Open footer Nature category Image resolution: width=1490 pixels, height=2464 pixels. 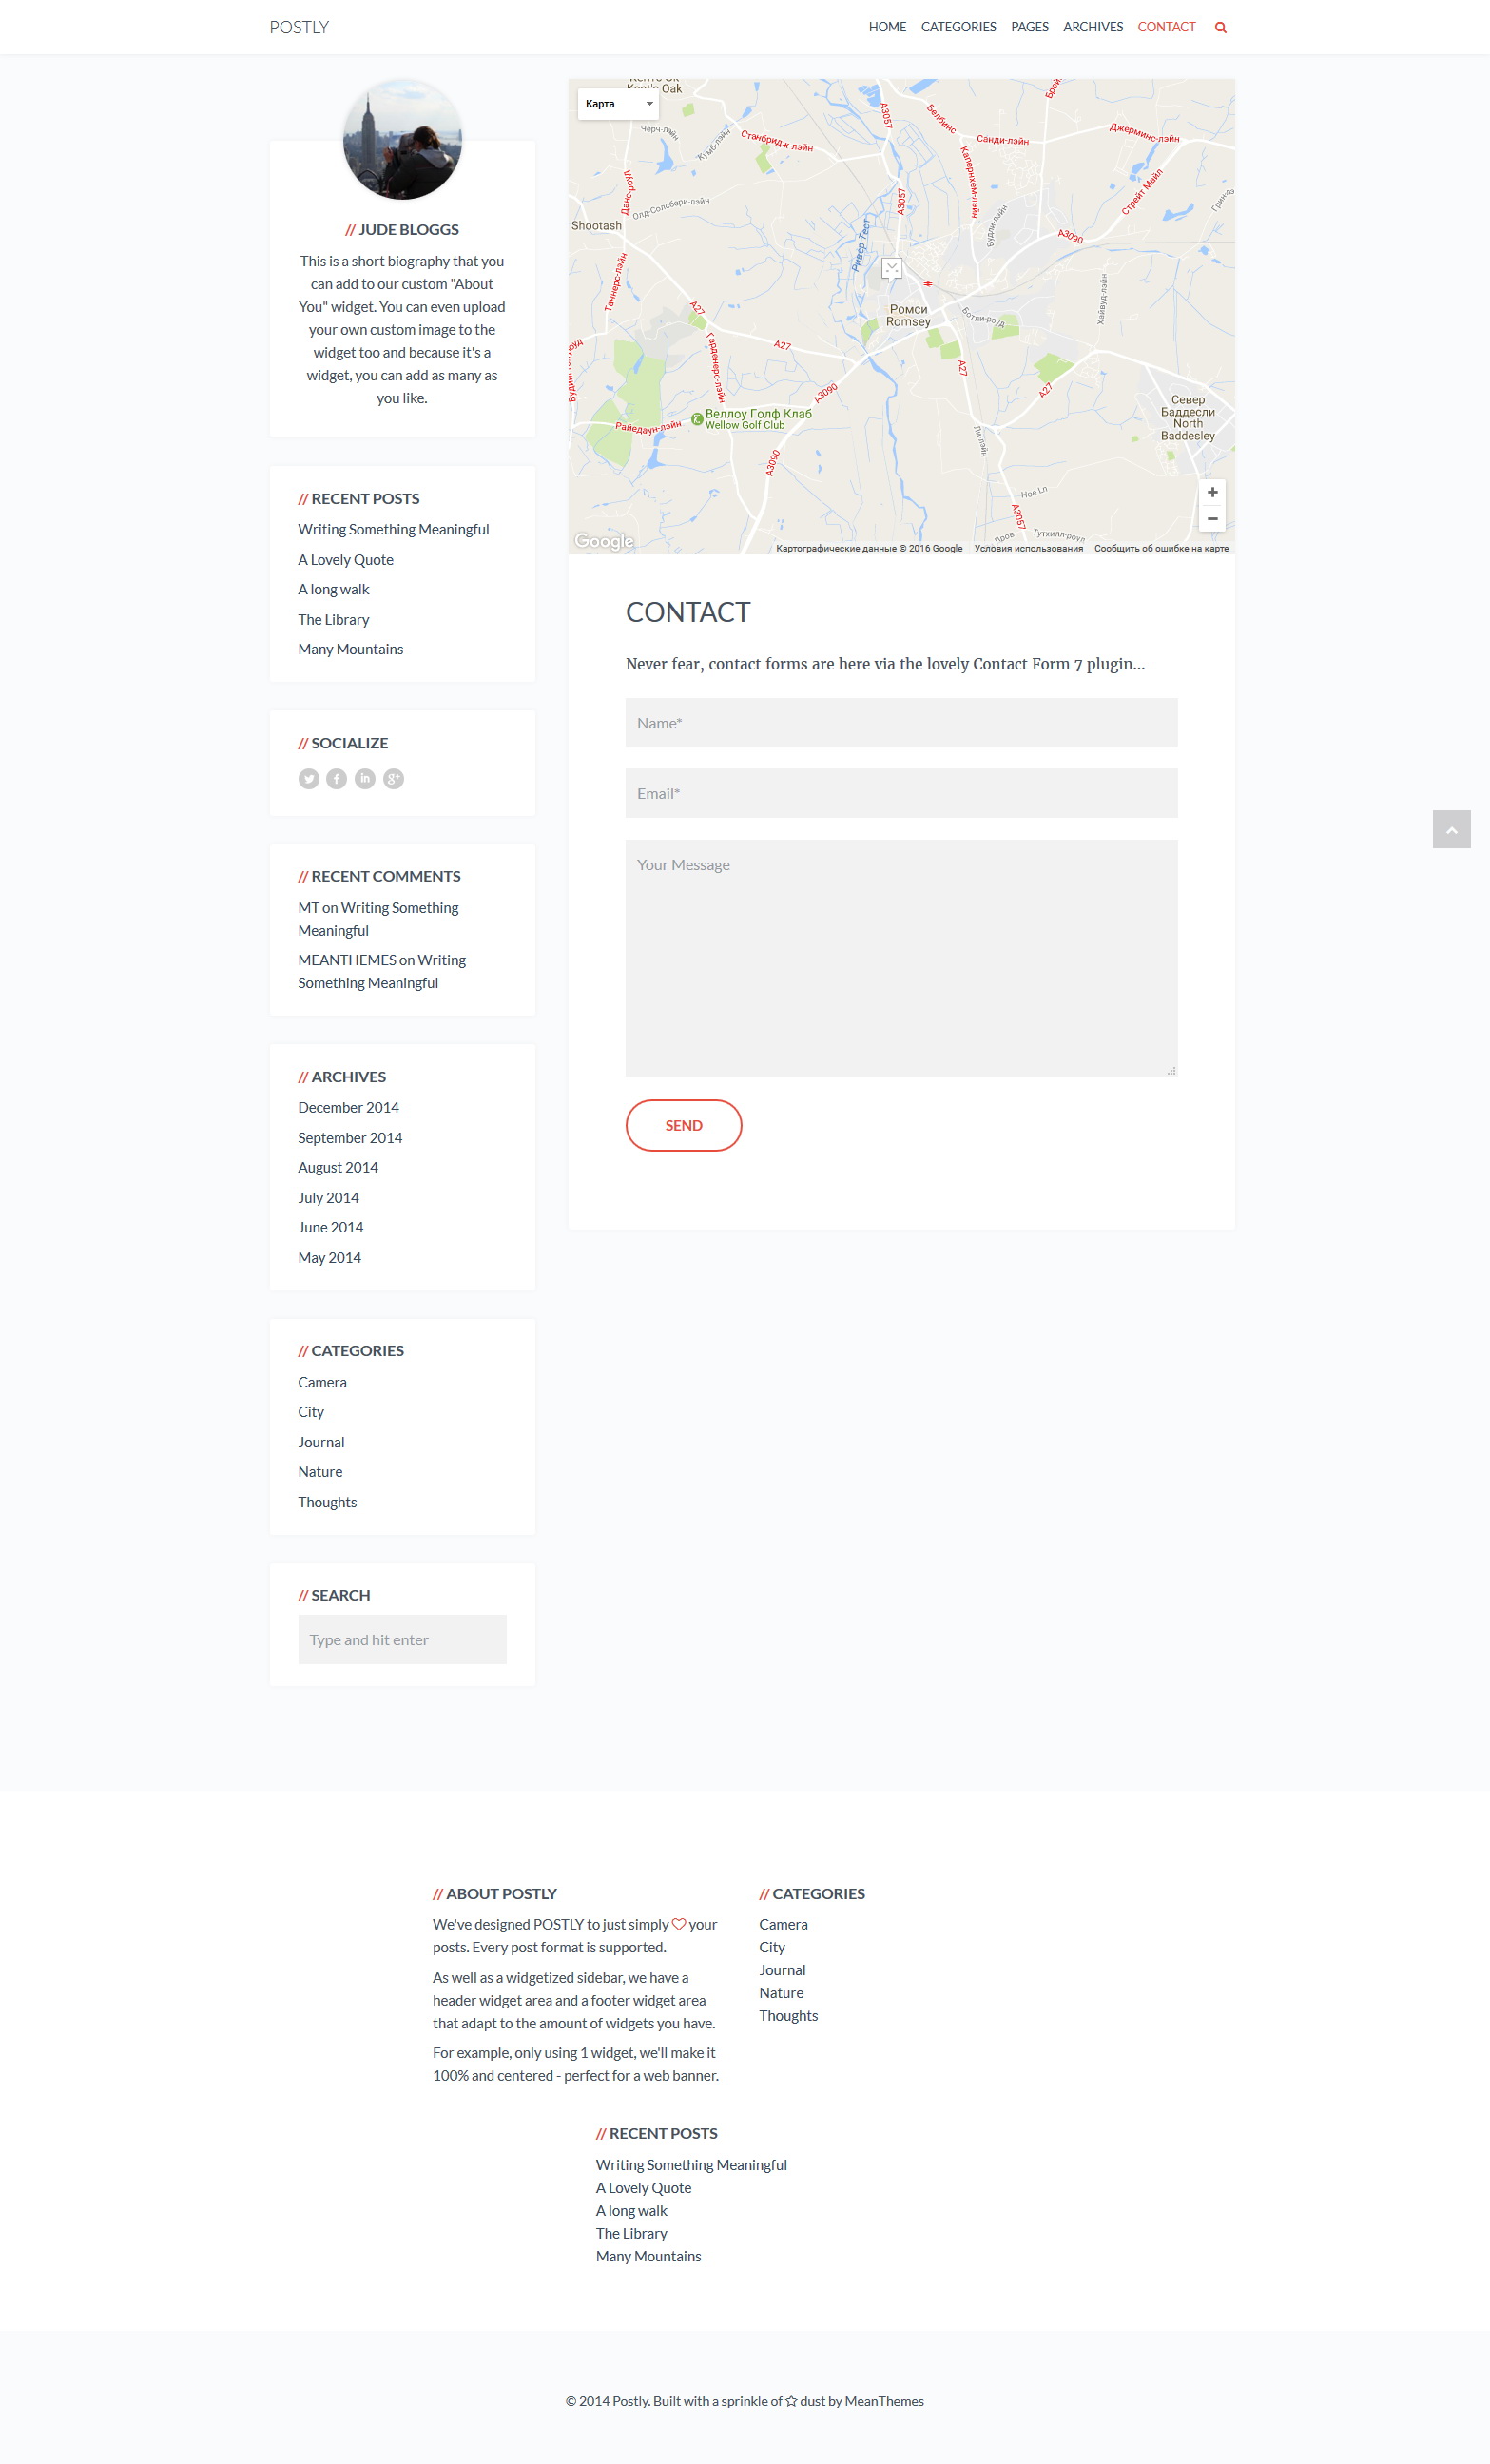[x=781, y=1993]
